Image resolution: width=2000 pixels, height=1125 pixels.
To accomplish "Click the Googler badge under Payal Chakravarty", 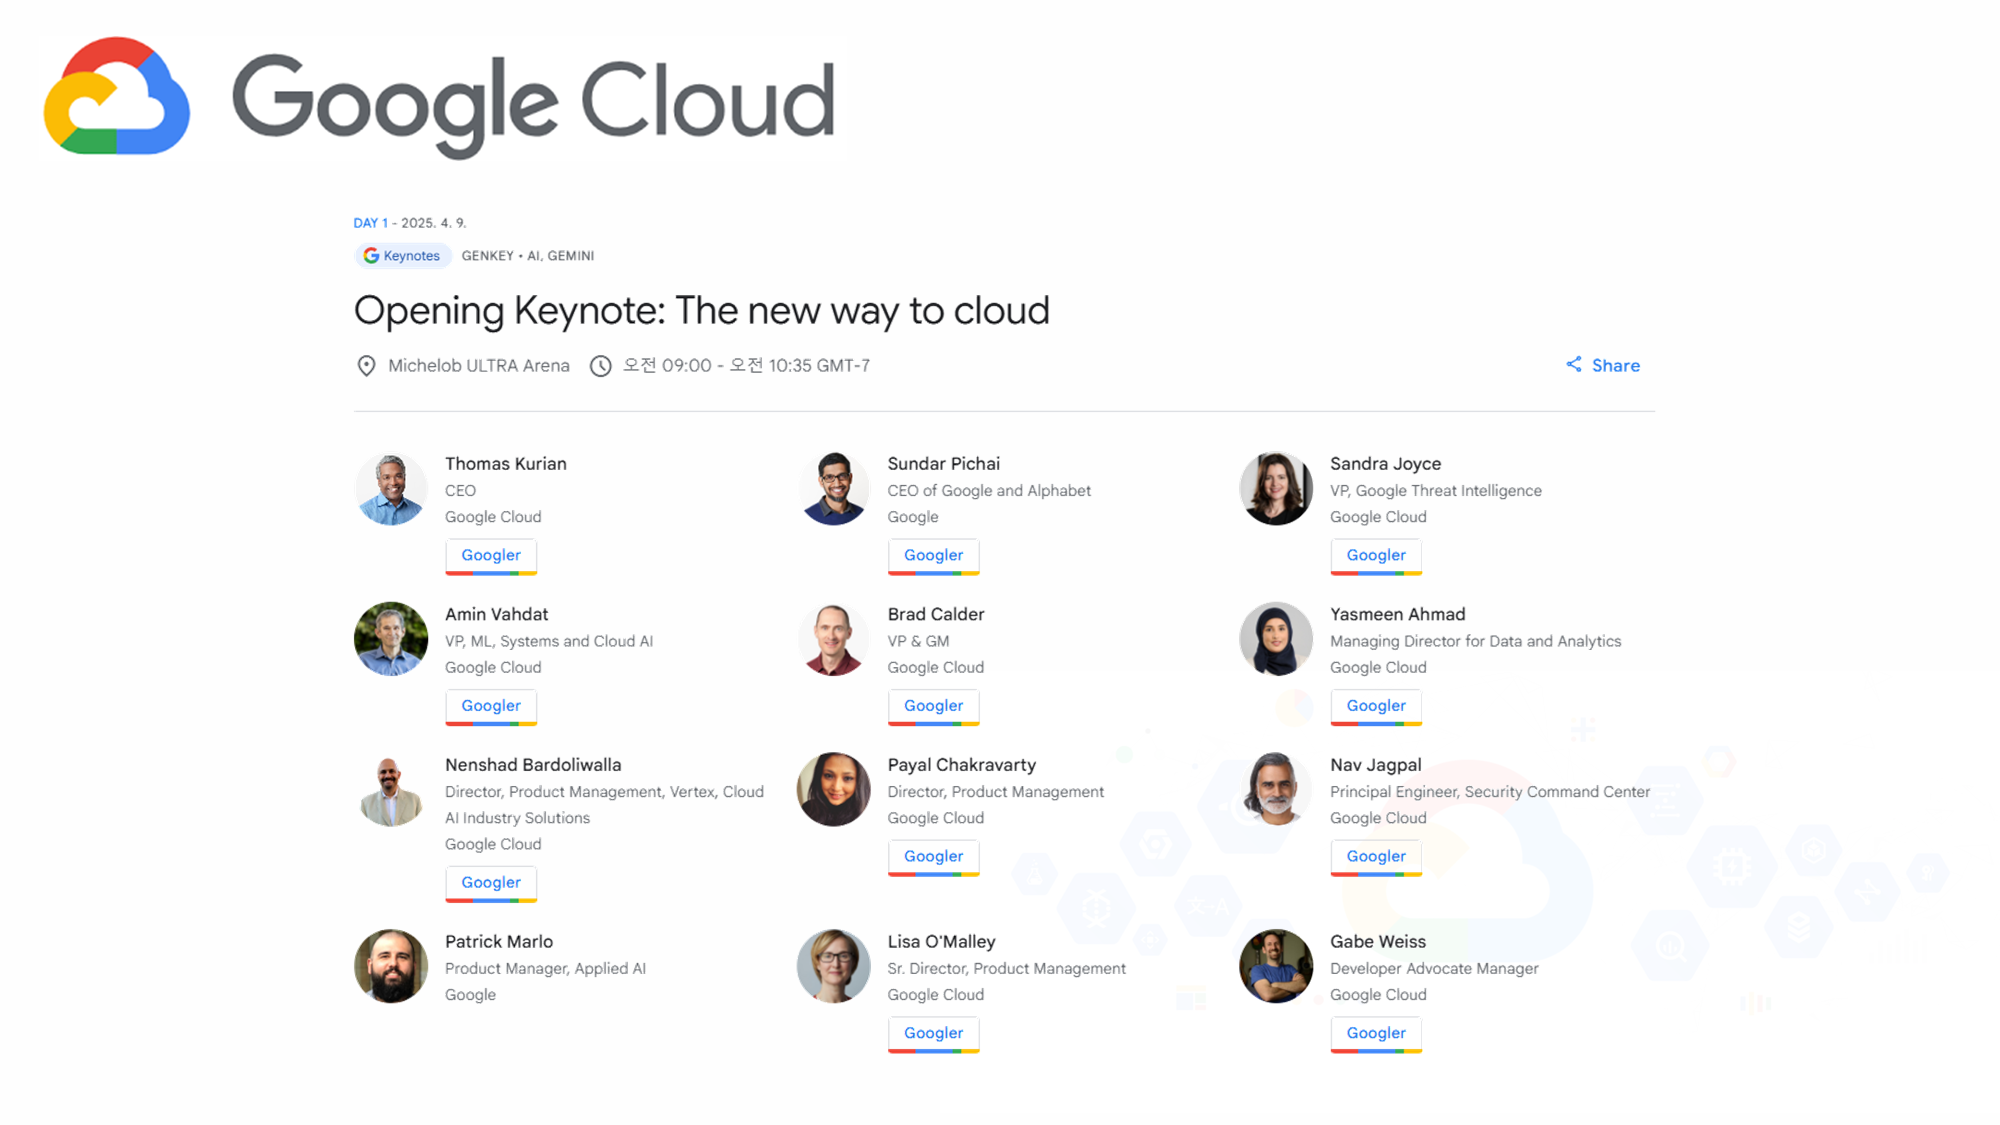I will click(933, 858).
